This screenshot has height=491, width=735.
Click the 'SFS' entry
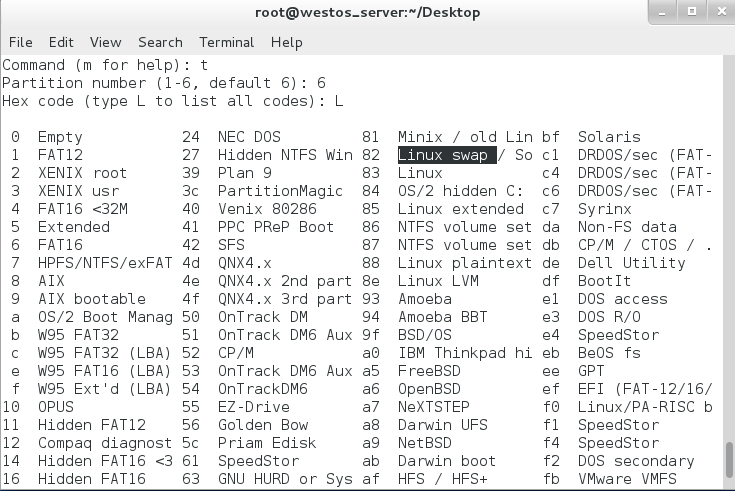point(231,245)
